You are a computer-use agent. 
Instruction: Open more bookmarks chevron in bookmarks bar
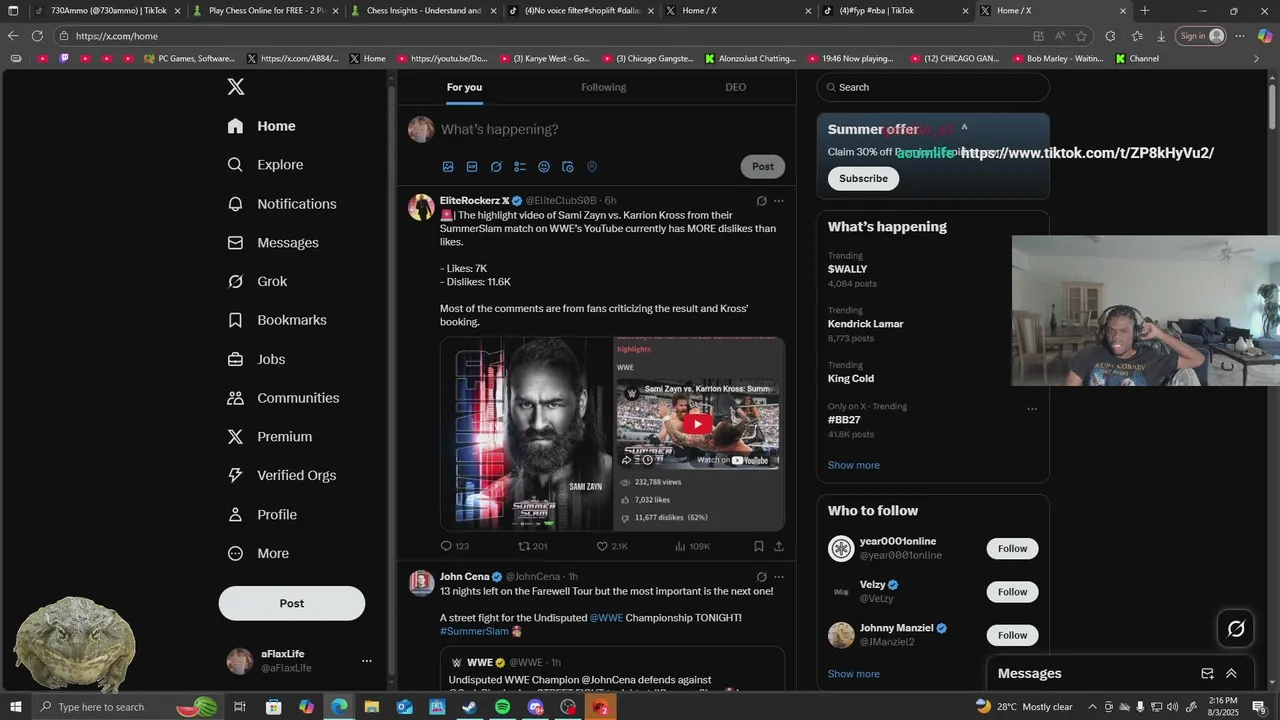pos(1256,59)
